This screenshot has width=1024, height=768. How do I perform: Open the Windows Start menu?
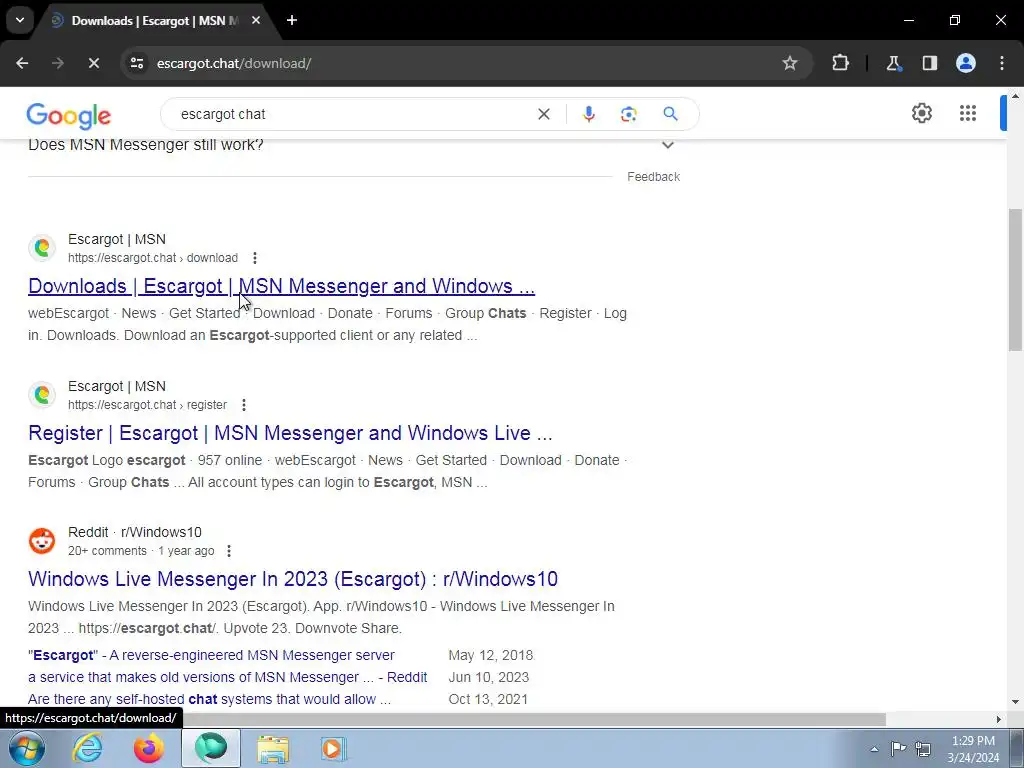pos(26,748)
